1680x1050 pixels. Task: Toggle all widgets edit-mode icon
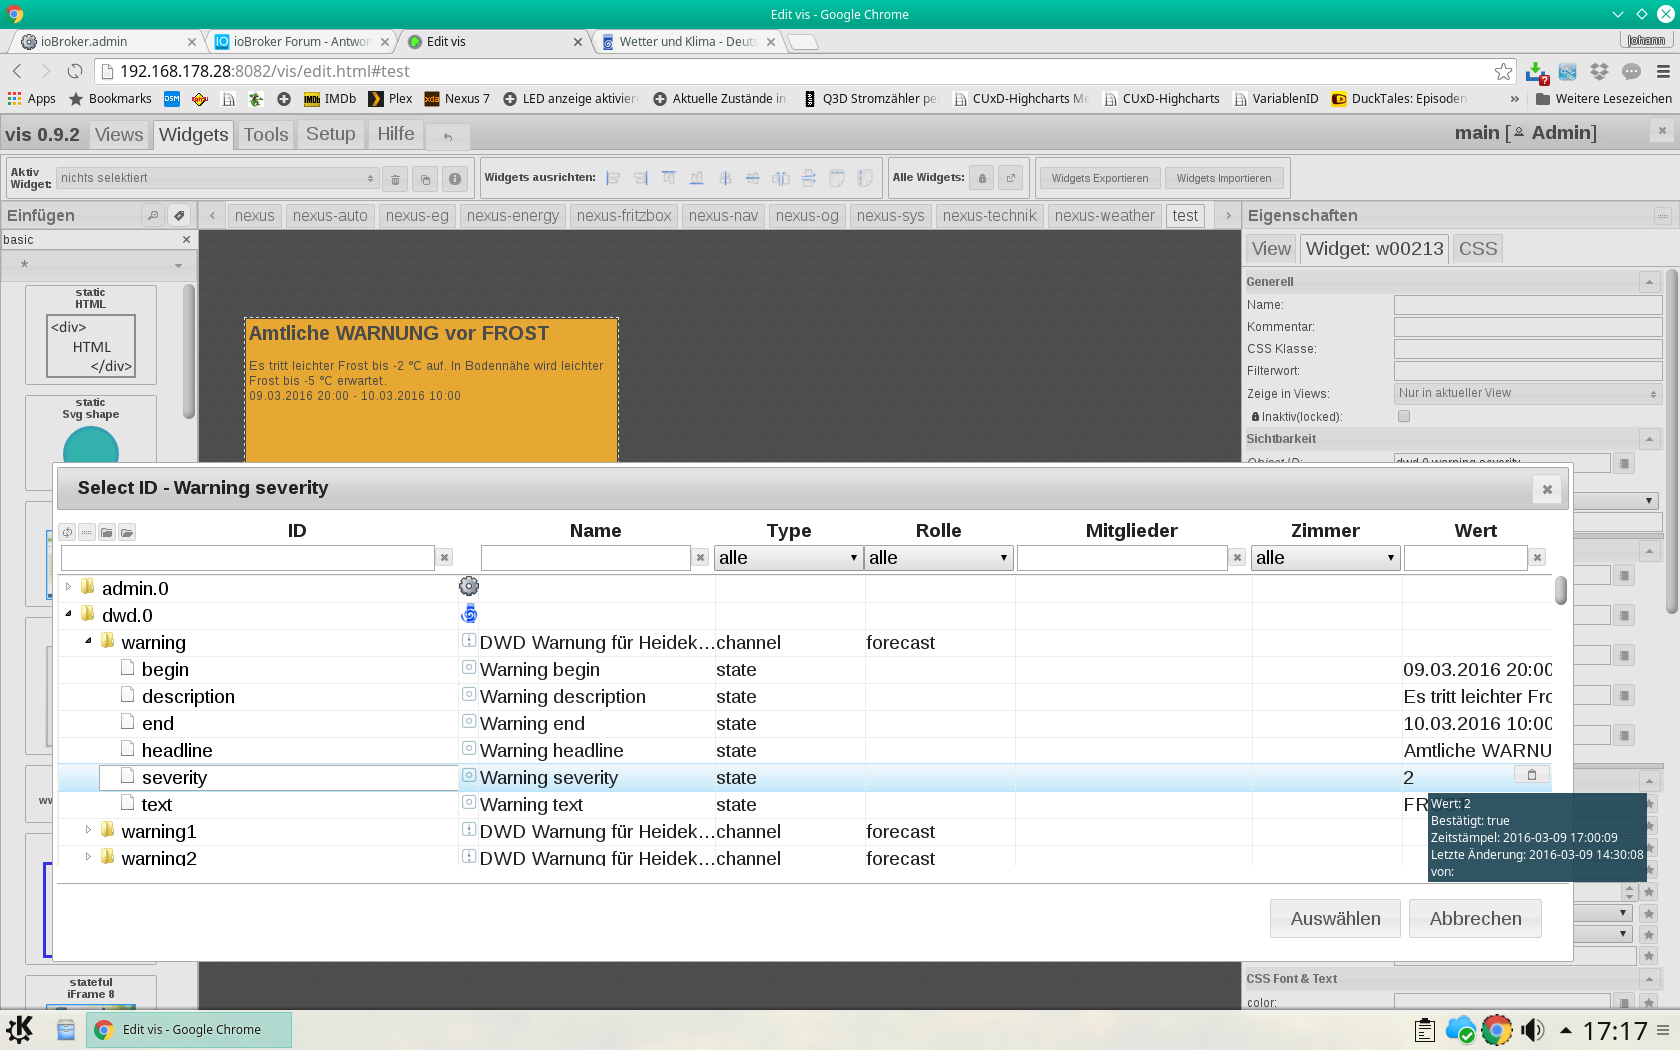click(x=1011, y=178)
